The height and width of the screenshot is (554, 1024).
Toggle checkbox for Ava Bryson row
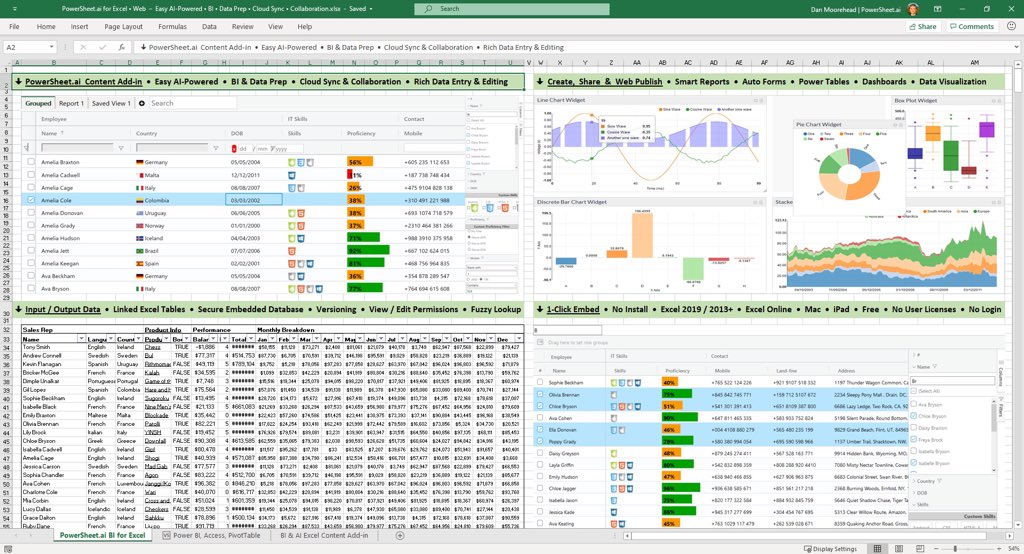(x=31, y=288)
